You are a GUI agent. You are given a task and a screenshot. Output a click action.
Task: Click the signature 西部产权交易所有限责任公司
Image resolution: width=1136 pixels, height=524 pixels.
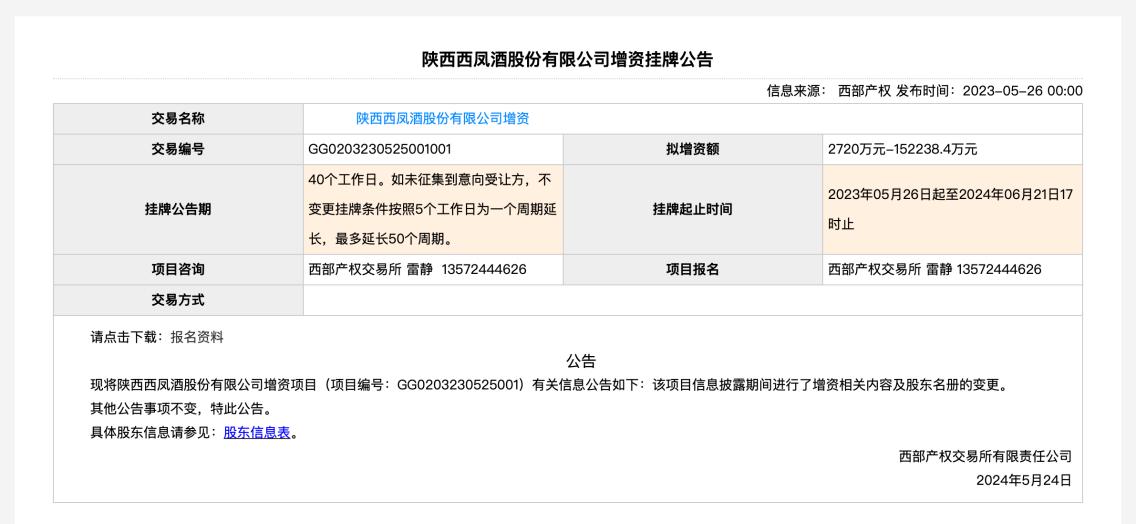point(985,457)
